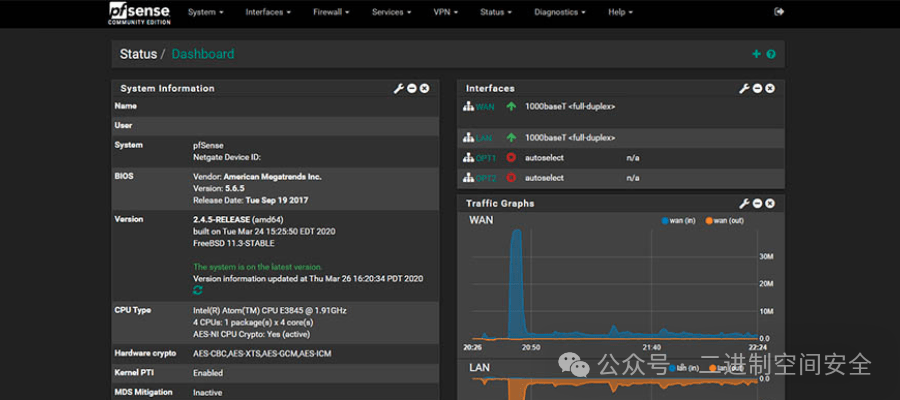
Task: Open the dashboard help question mark icon
Action: pos(771,54)
